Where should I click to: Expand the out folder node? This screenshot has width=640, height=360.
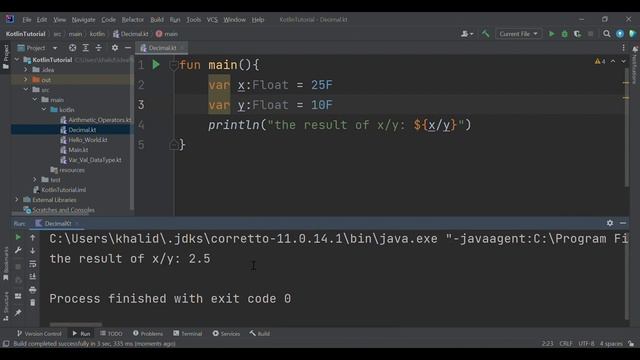(x=26, y=80)
